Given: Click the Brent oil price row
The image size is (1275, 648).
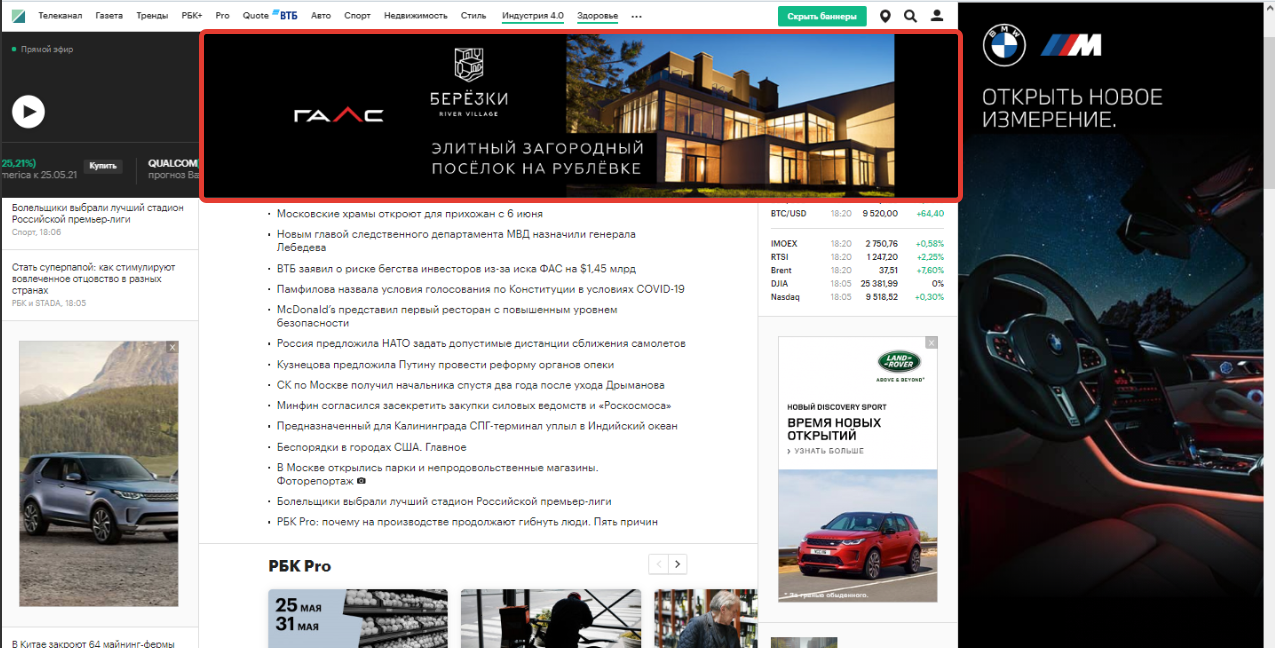Looking at the screenshot, I should 857,270.
